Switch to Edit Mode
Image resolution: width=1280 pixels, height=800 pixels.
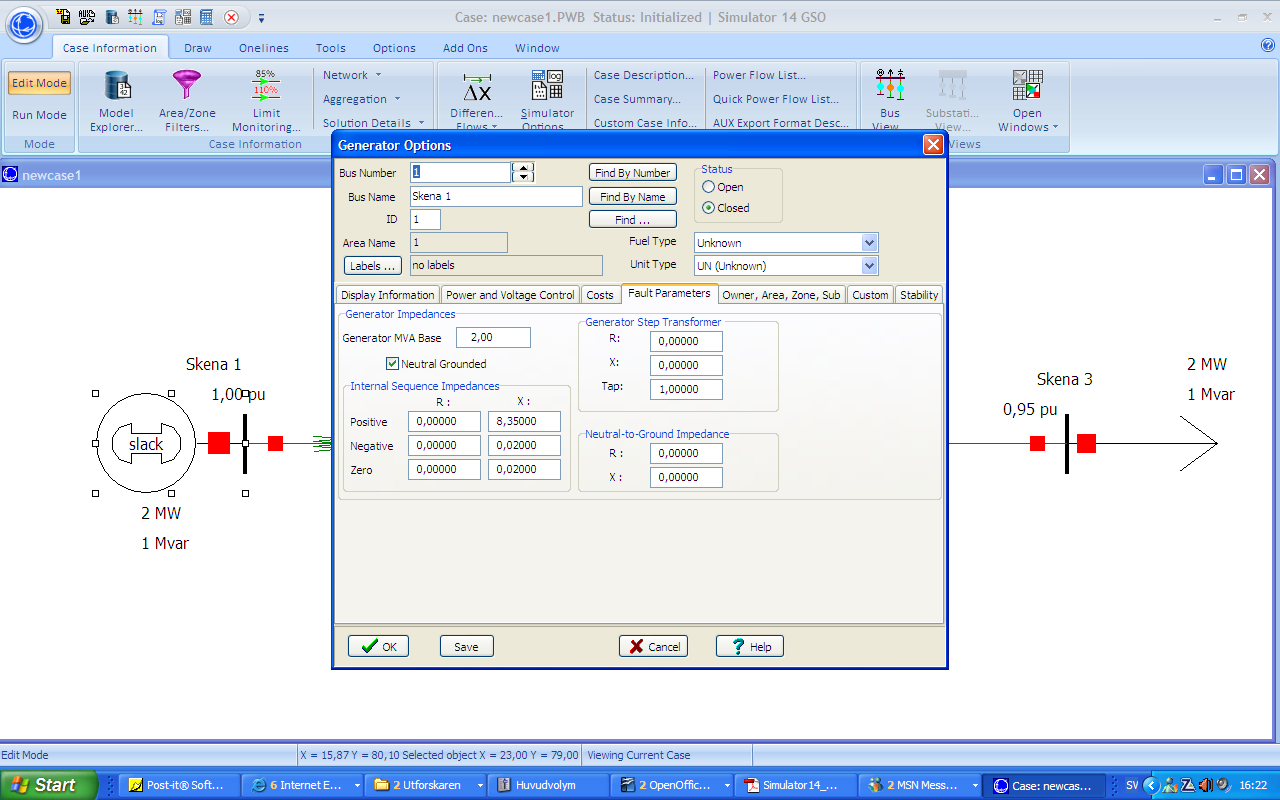(x=39, y=83)
